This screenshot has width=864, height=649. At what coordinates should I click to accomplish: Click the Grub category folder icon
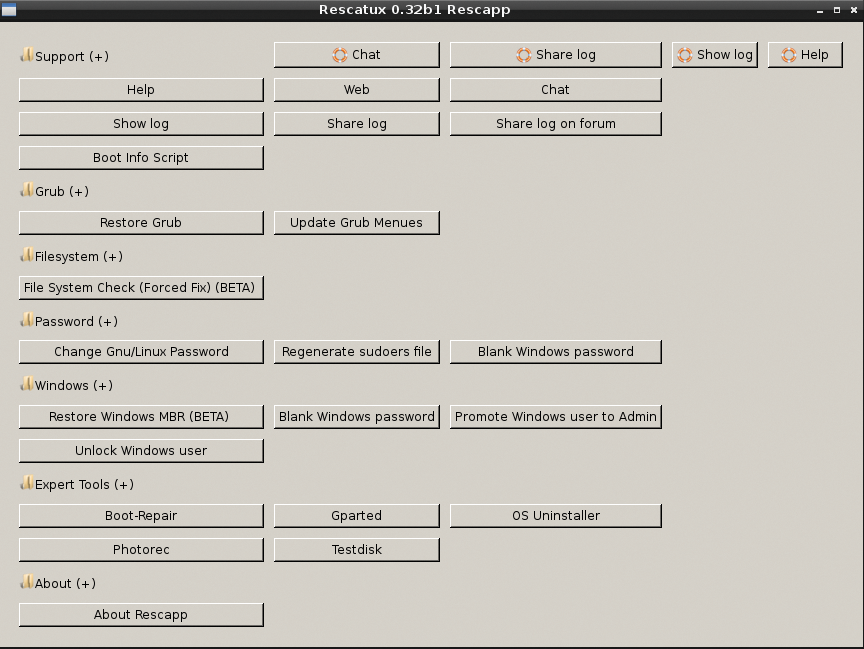coord(26,190)
